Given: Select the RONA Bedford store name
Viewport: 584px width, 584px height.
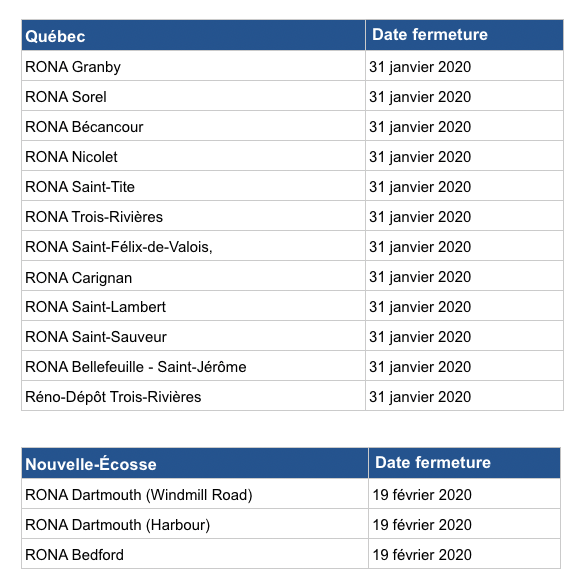Looking at the screenshot, I should pos(74,555).
